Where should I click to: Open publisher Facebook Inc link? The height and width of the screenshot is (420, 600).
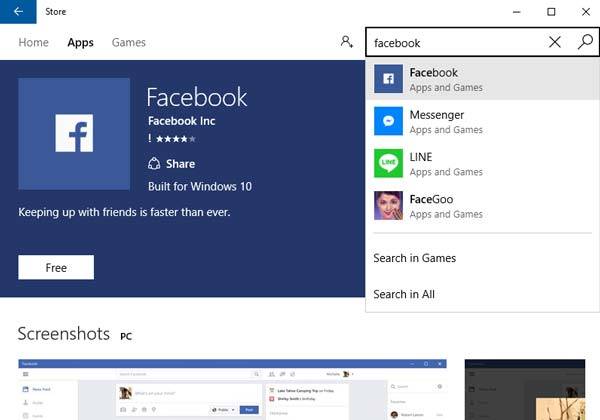pos(181,121)
